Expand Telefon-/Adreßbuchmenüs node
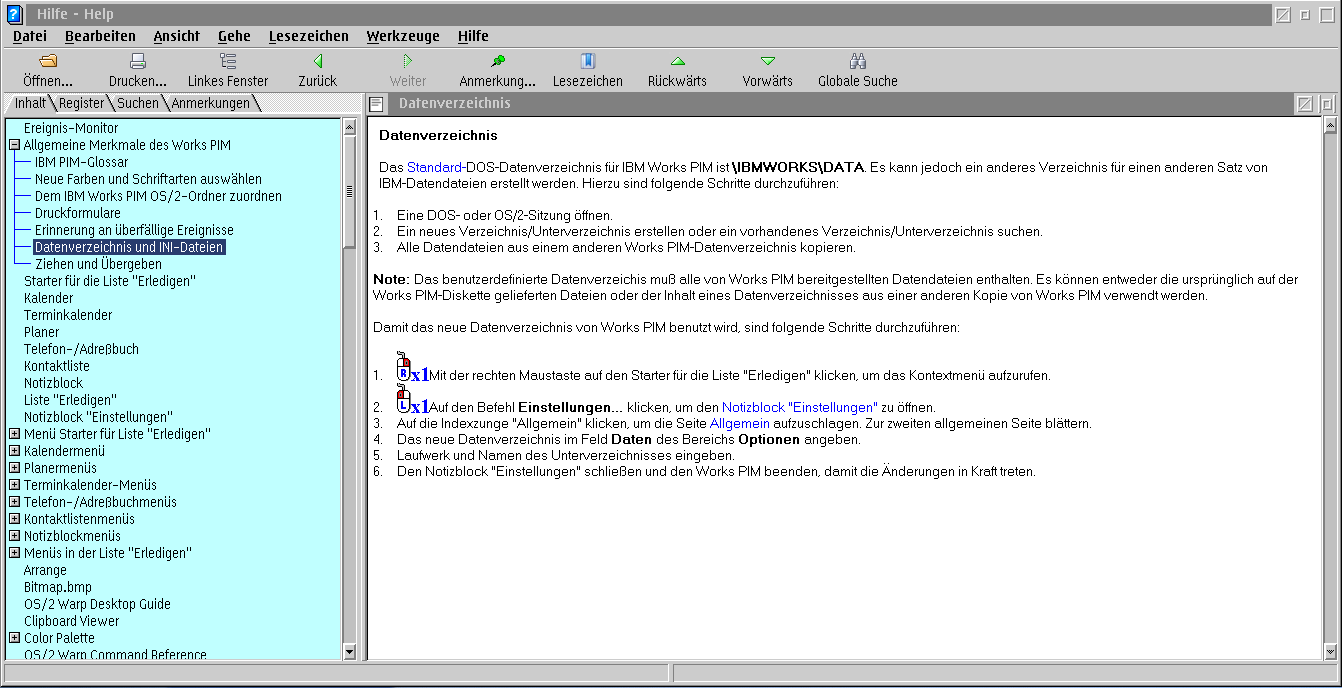Viewport: 1342px width, 688px height. [15, 502]
